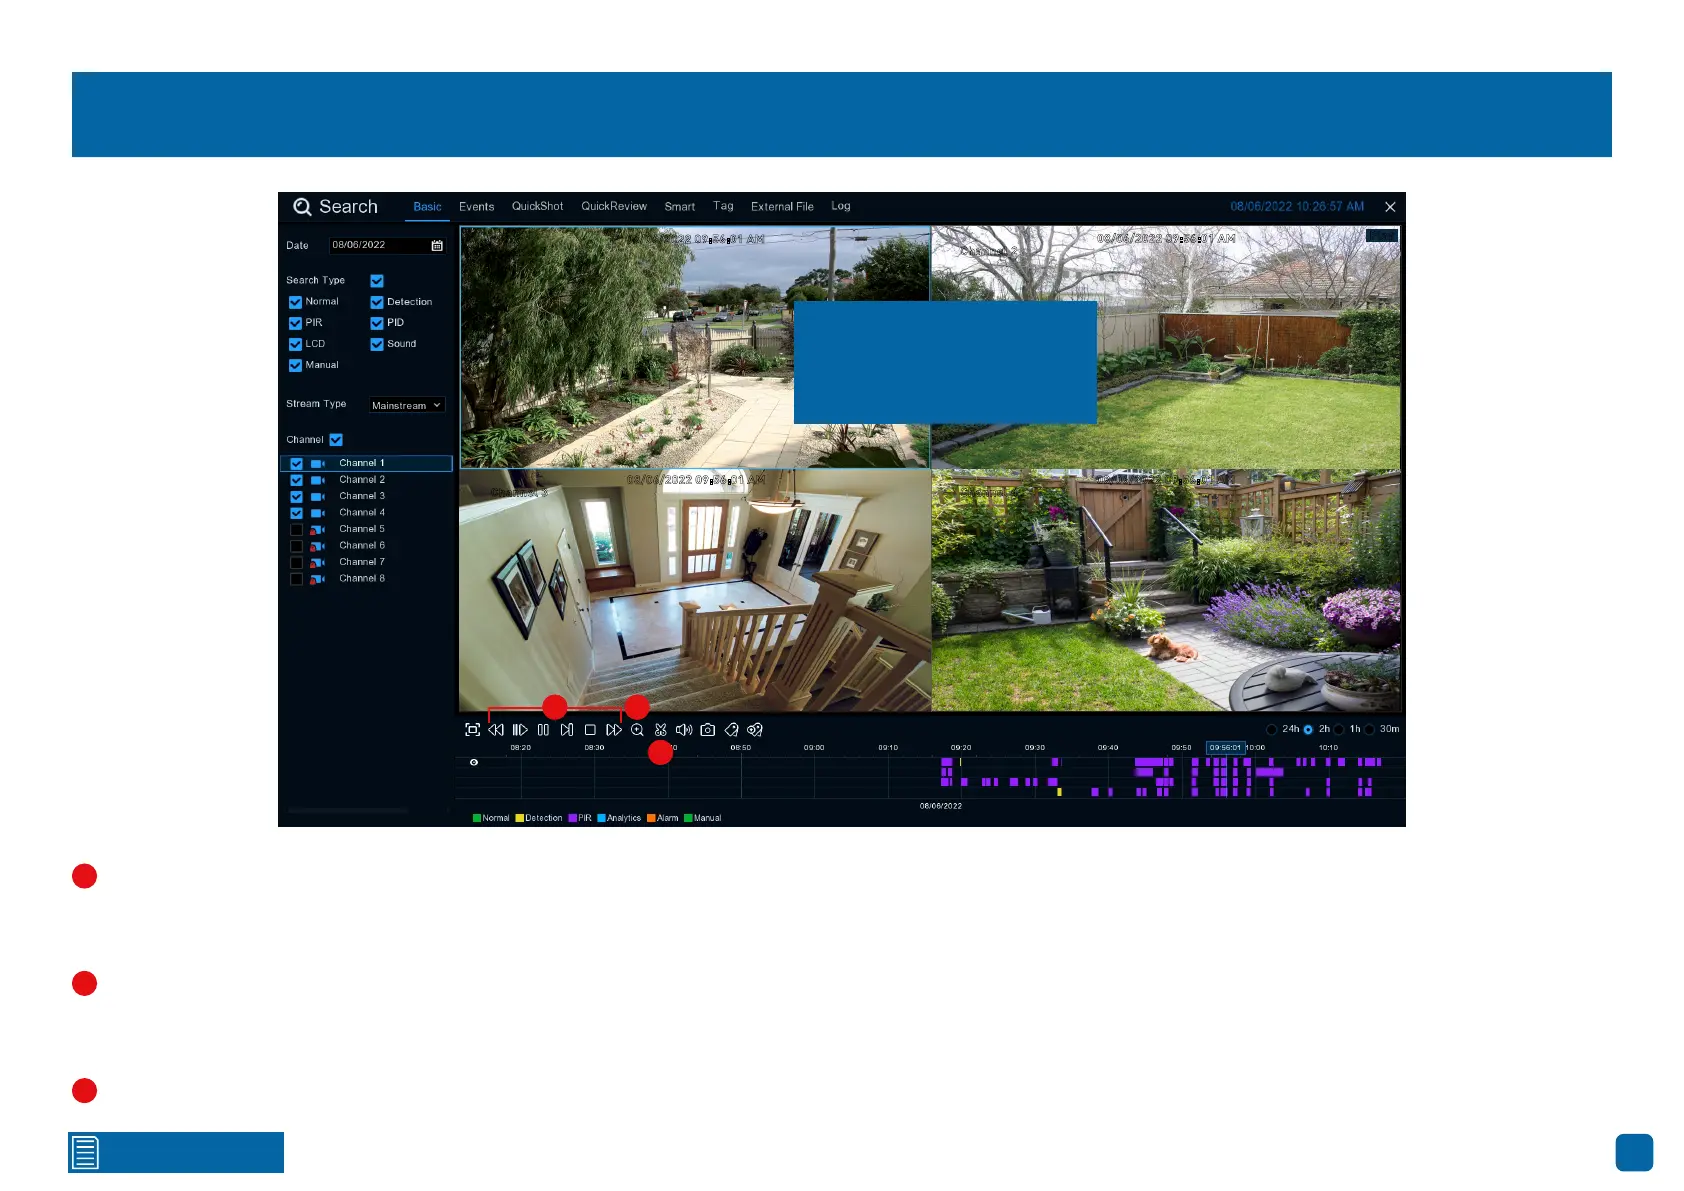Click the fullscreen icon in playback toolbar
This screenshot has width=1684, height=1191.
pyautogui.click(x=473, y=730)
